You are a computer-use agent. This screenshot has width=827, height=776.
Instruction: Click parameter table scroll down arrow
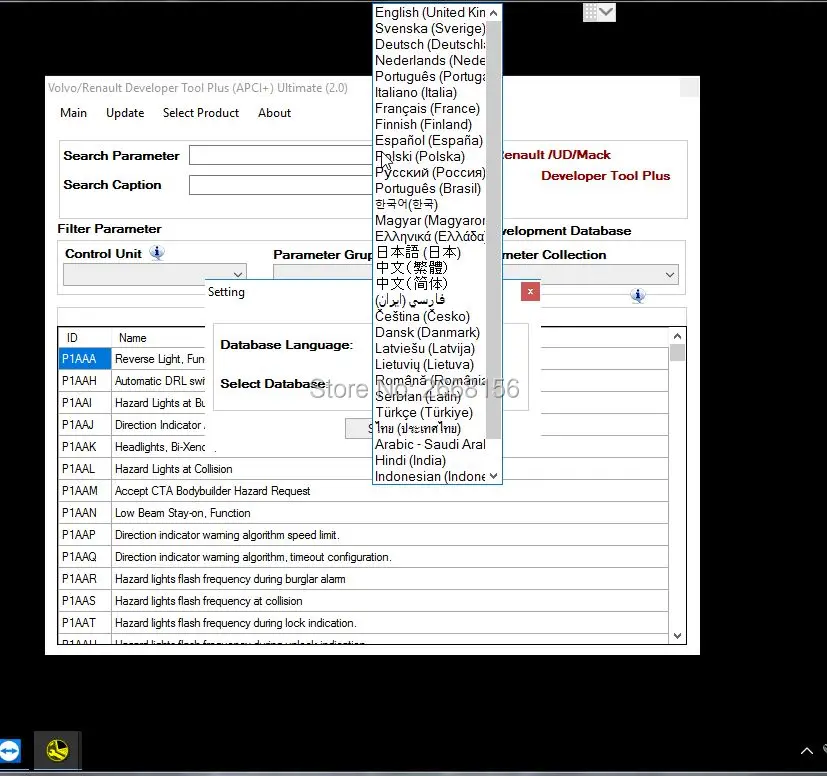677,636
